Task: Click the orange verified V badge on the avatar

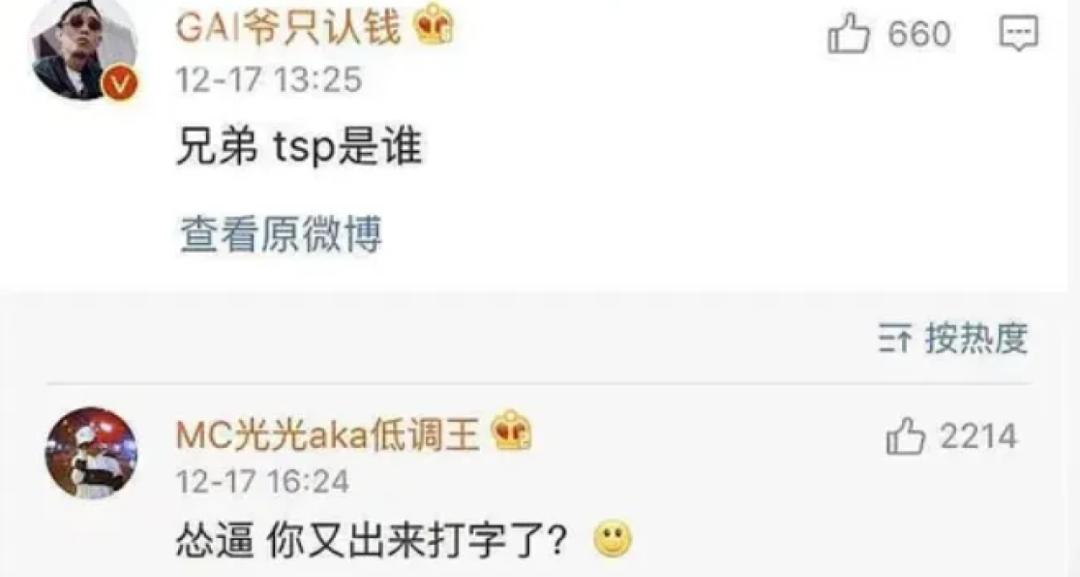Action: [120, 85]
